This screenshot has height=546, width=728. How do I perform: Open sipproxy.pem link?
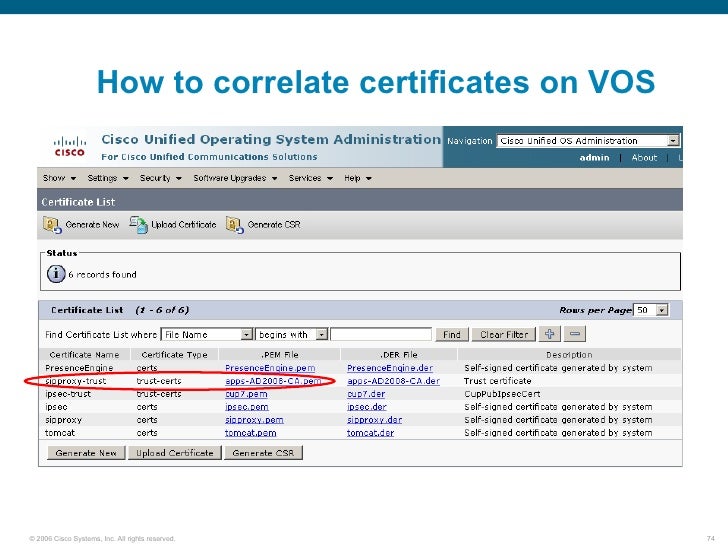tap(254, 420)
